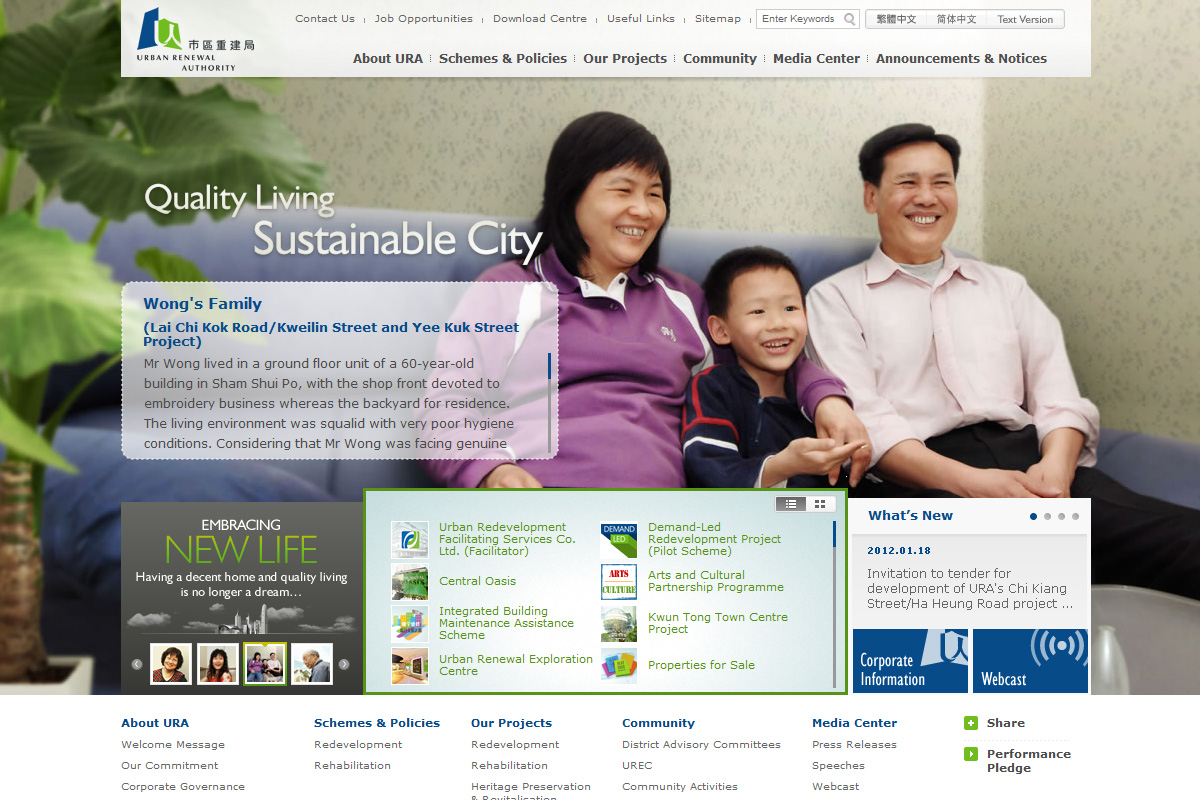
Task: Open the Community menu
Action: coord(720,59)
